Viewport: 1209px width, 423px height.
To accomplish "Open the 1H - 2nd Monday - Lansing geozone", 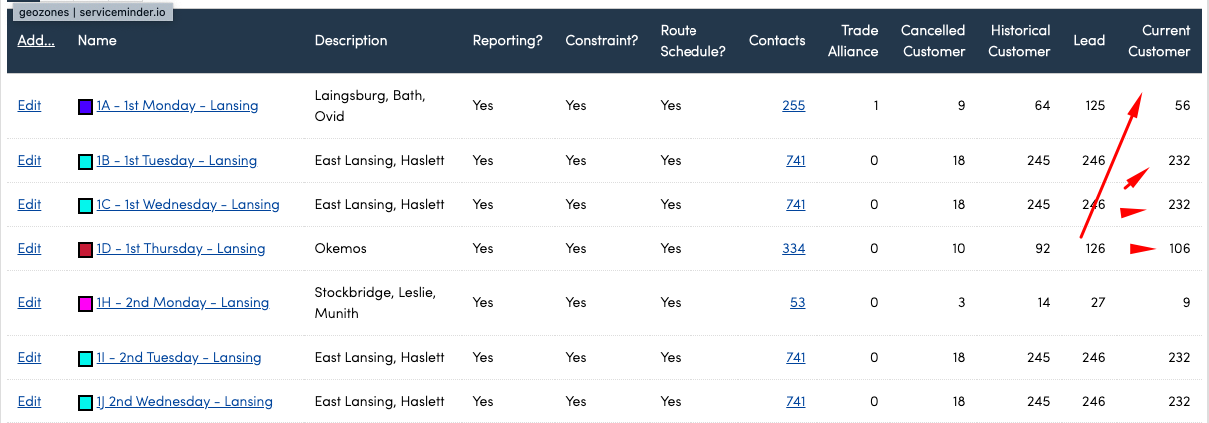I will click(182, 303).
